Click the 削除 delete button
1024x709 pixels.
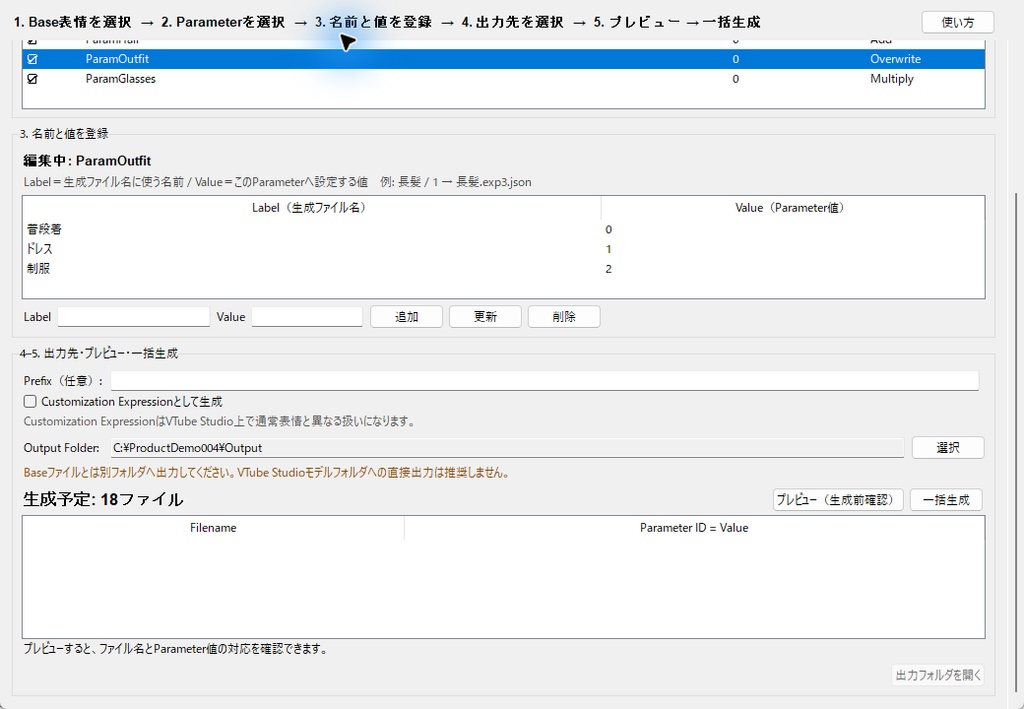coord(564,317)
